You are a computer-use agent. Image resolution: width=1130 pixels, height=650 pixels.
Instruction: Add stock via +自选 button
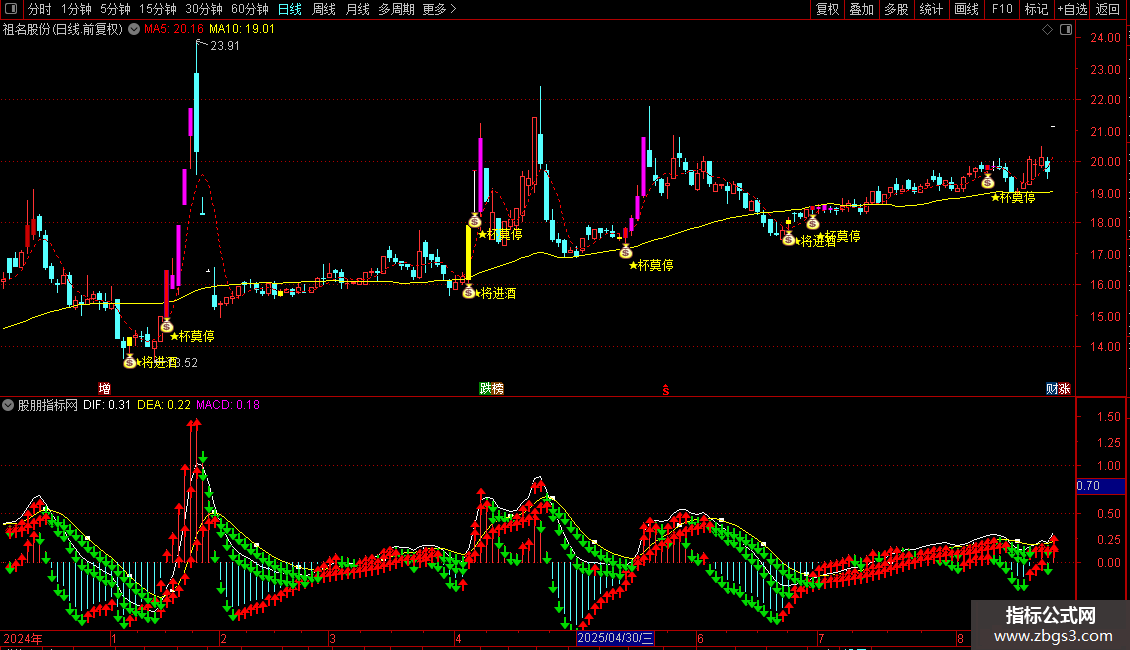click(x=1072, y=9)
